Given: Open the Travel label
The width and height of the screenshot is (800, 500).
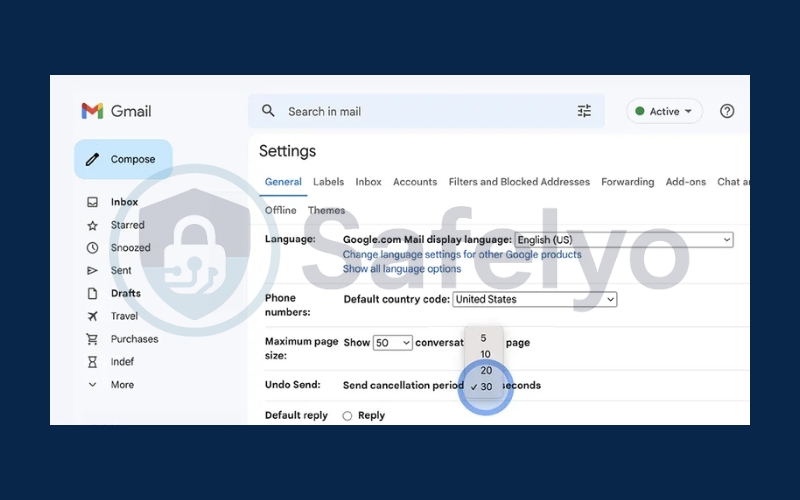Looking at the screenshot, I should click(124, 316).
